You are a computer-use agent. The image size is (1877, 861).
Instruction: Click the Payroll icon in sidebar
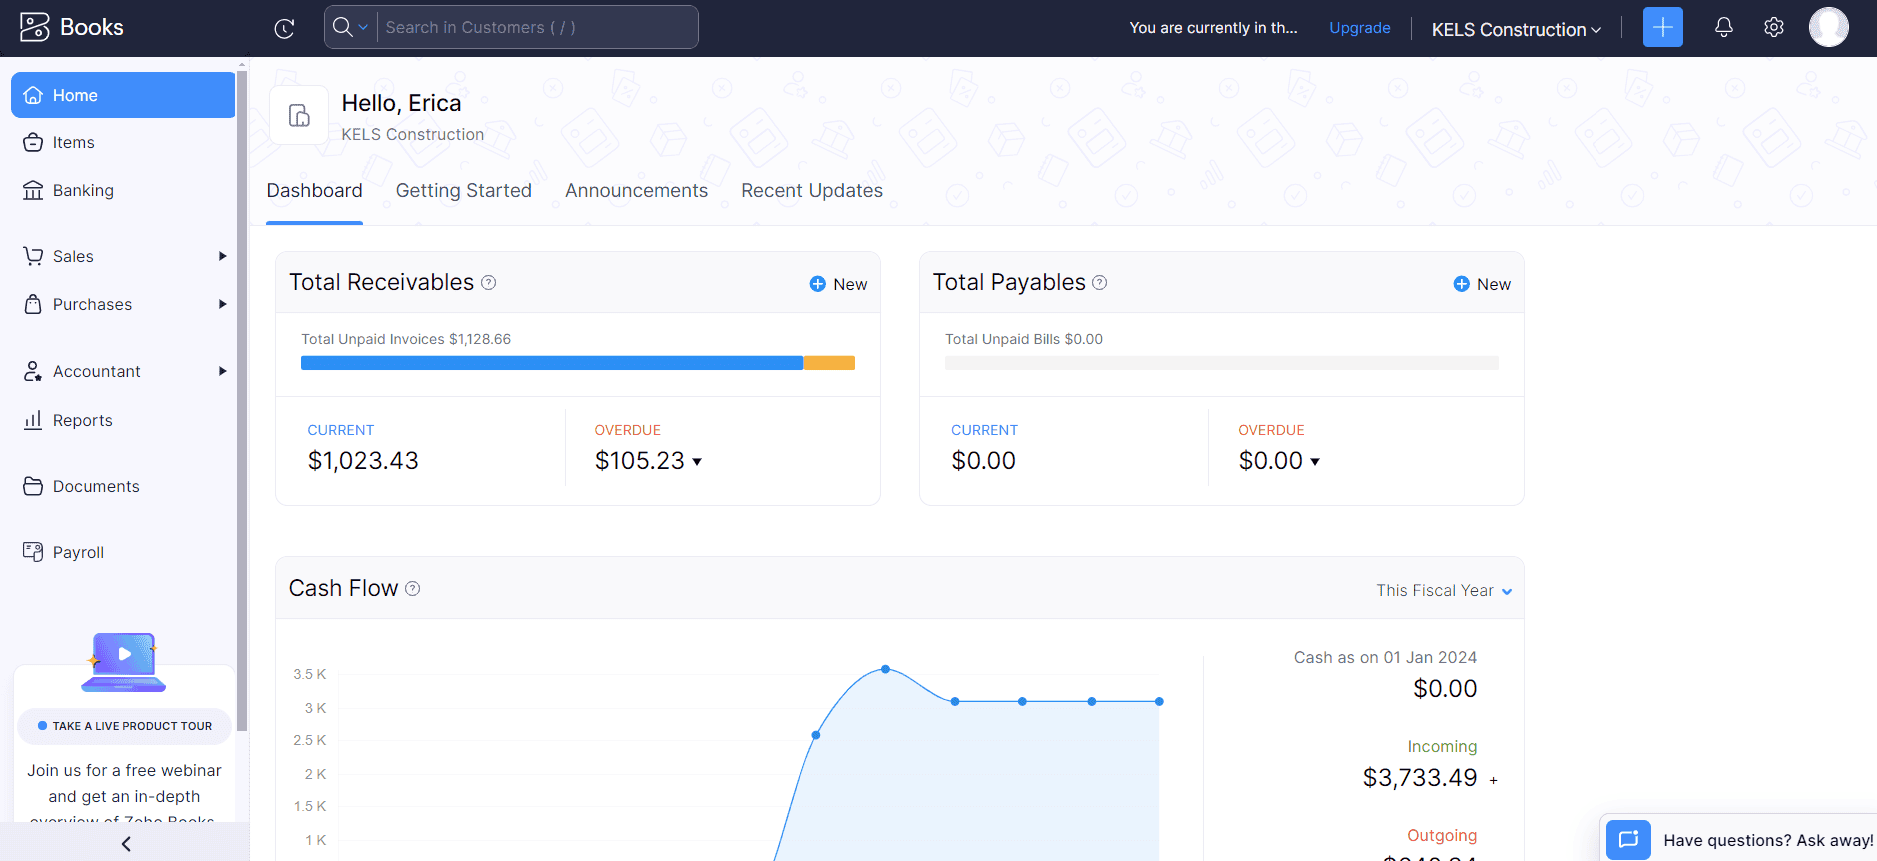pyautogui.click(x=33, y=552)
